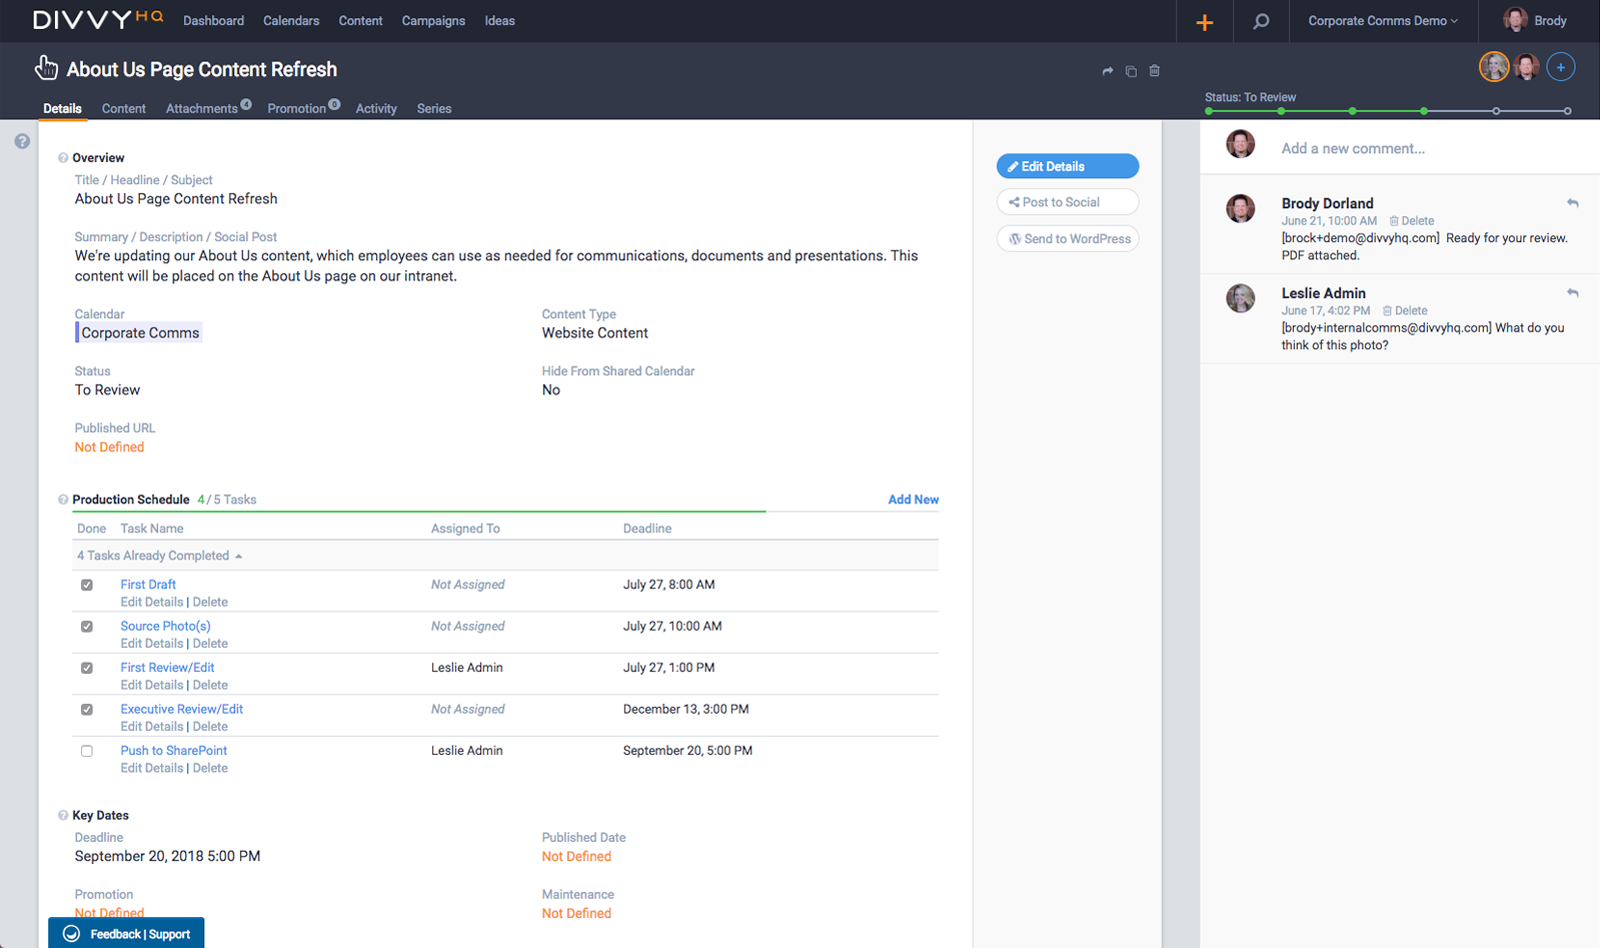Share the About Us content item
1600x948 pixels.
1107,70
